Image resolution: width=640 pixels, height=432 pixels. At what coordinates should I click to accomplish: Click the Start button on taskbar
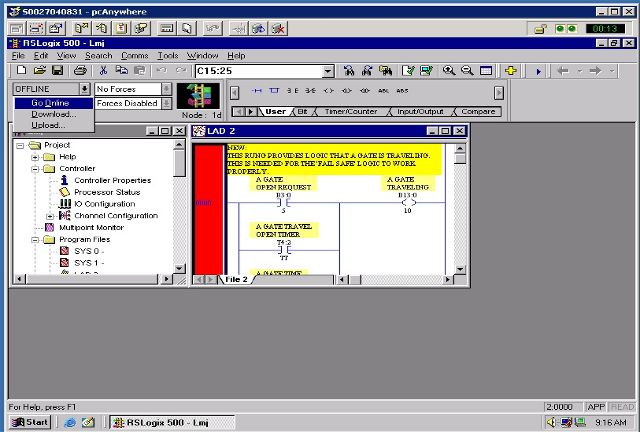30,422
